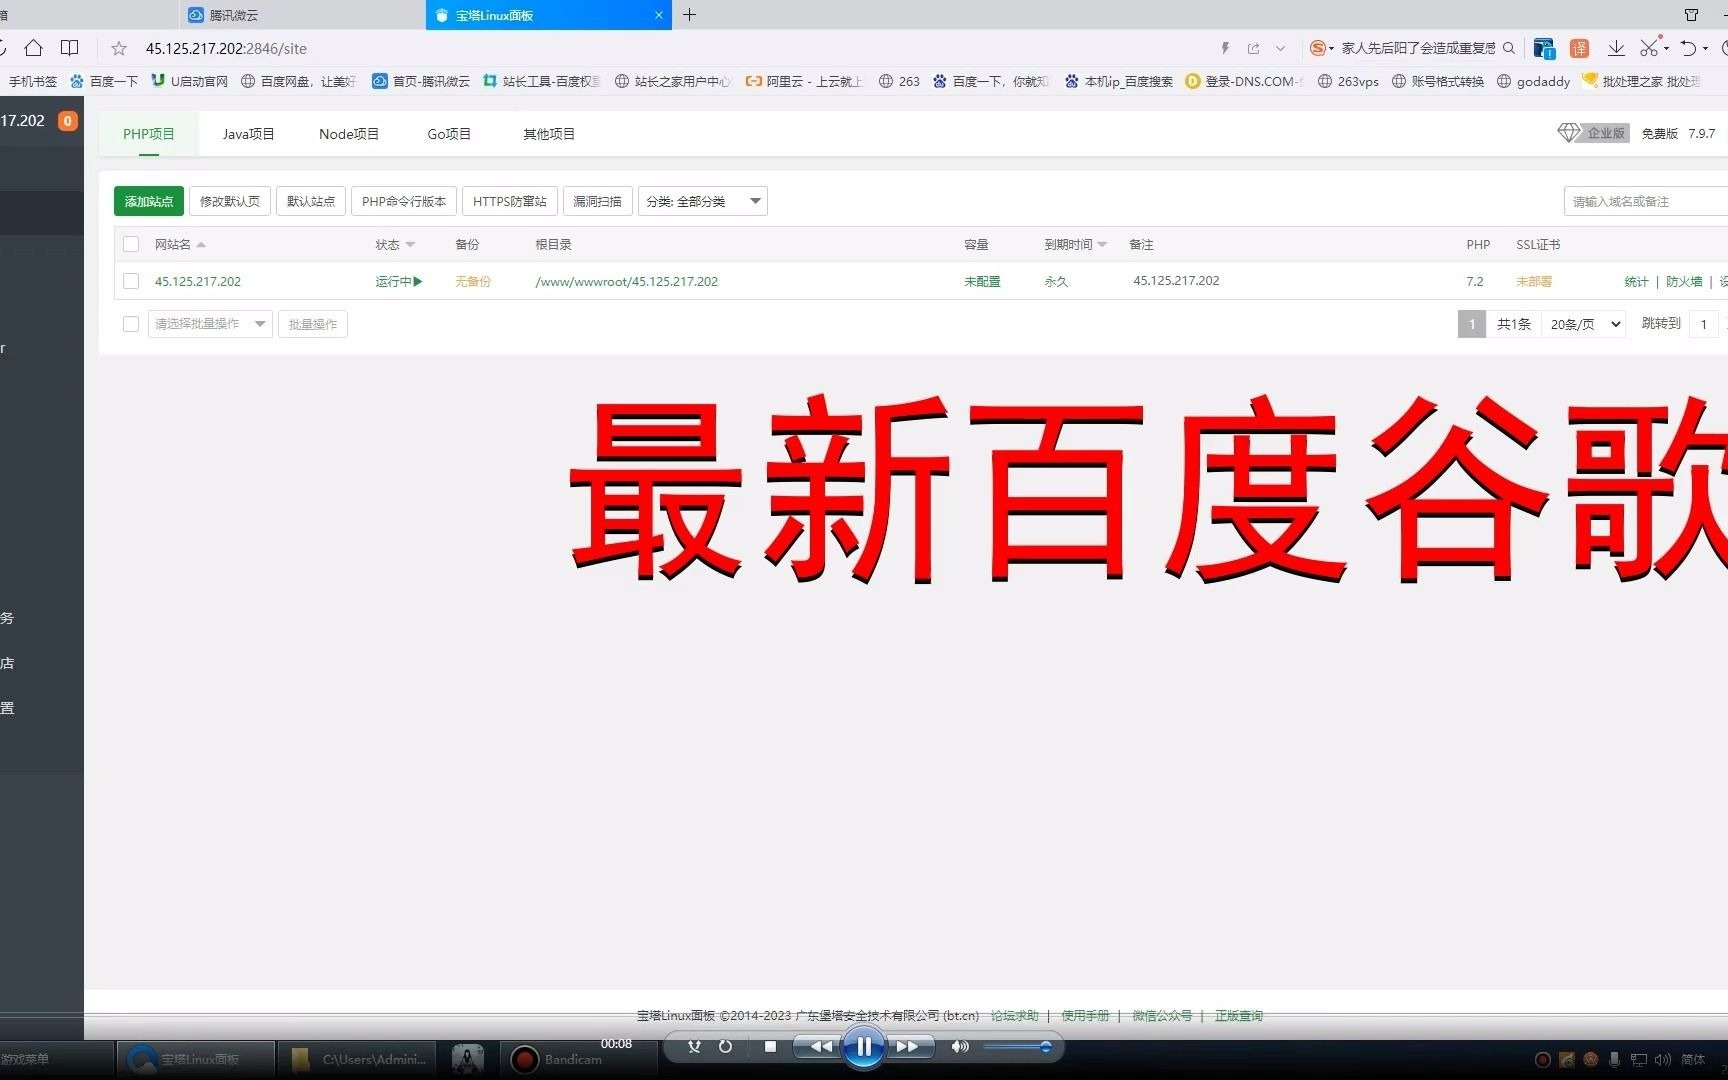This screenshot has height=1080, width=1728.
Task: Switch to the PHP项目 tab
Action: coord(149,134)
